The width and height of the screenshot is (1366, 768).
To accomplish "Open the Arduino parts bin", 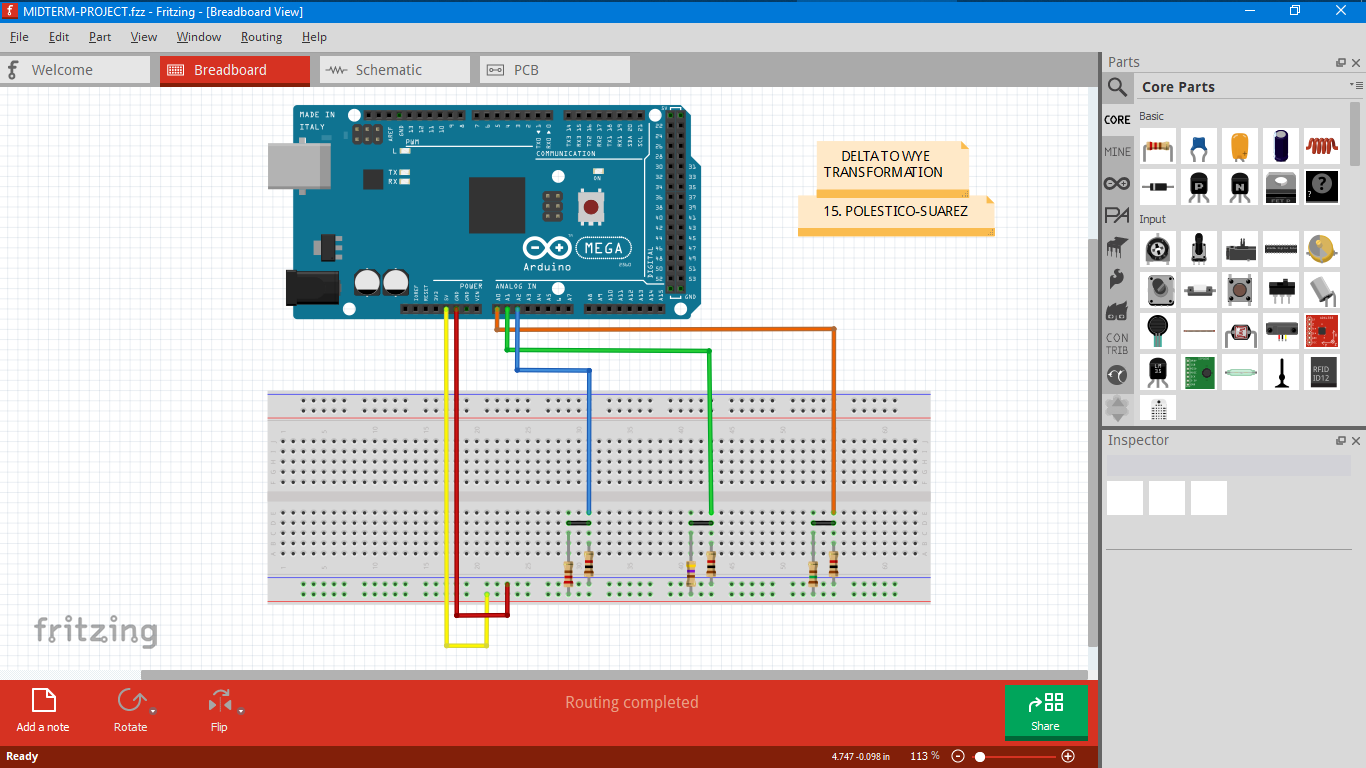I will (x=1117, y=183).
